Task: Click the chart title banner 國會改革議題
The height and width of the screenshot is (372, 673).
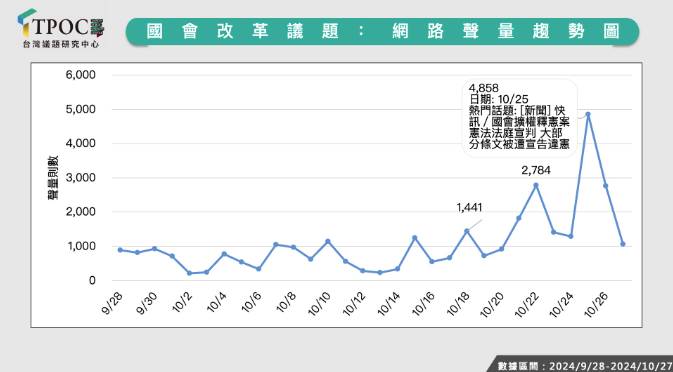Action: (x=382, y=32)
